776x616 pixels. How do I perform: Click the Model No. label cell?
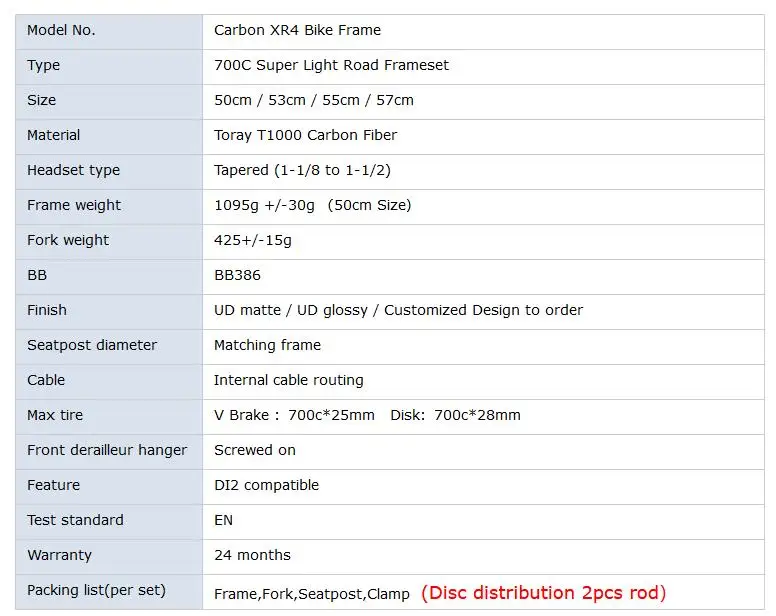click(x=109, y=32)
